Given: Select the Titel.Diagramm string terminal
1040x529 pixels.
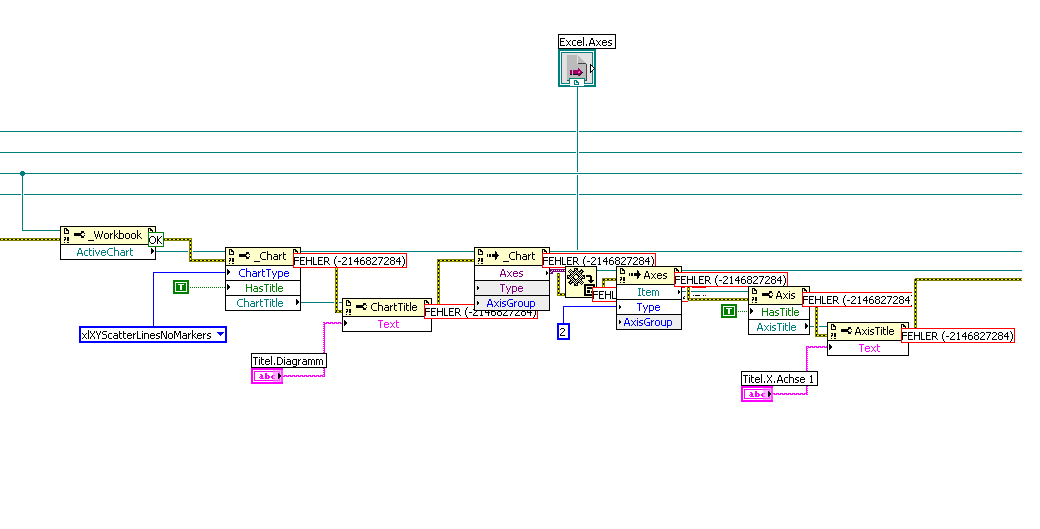Looking at the screenshot, I should [267, 376].
